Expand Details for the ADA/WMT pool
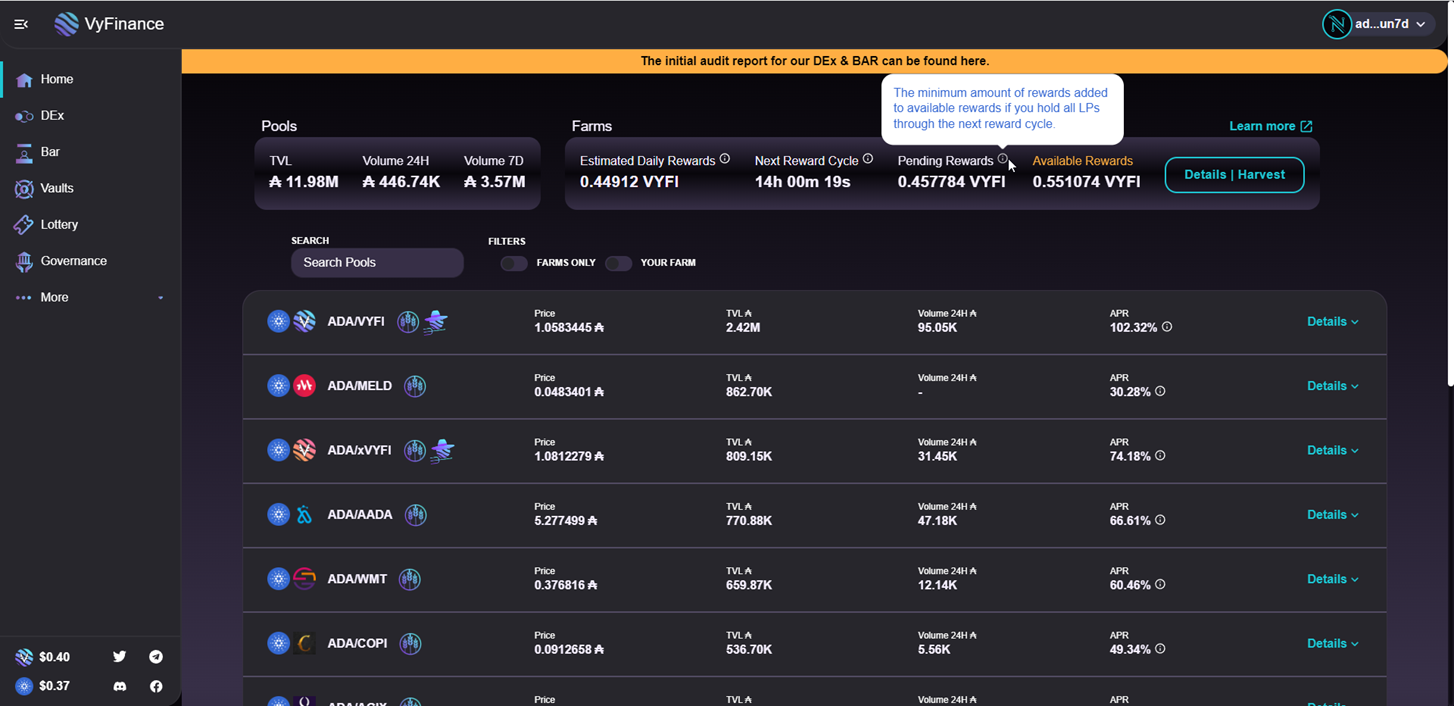Image resolution: width=1454 pixels, height=706 pixels. tap(1333, 579)
